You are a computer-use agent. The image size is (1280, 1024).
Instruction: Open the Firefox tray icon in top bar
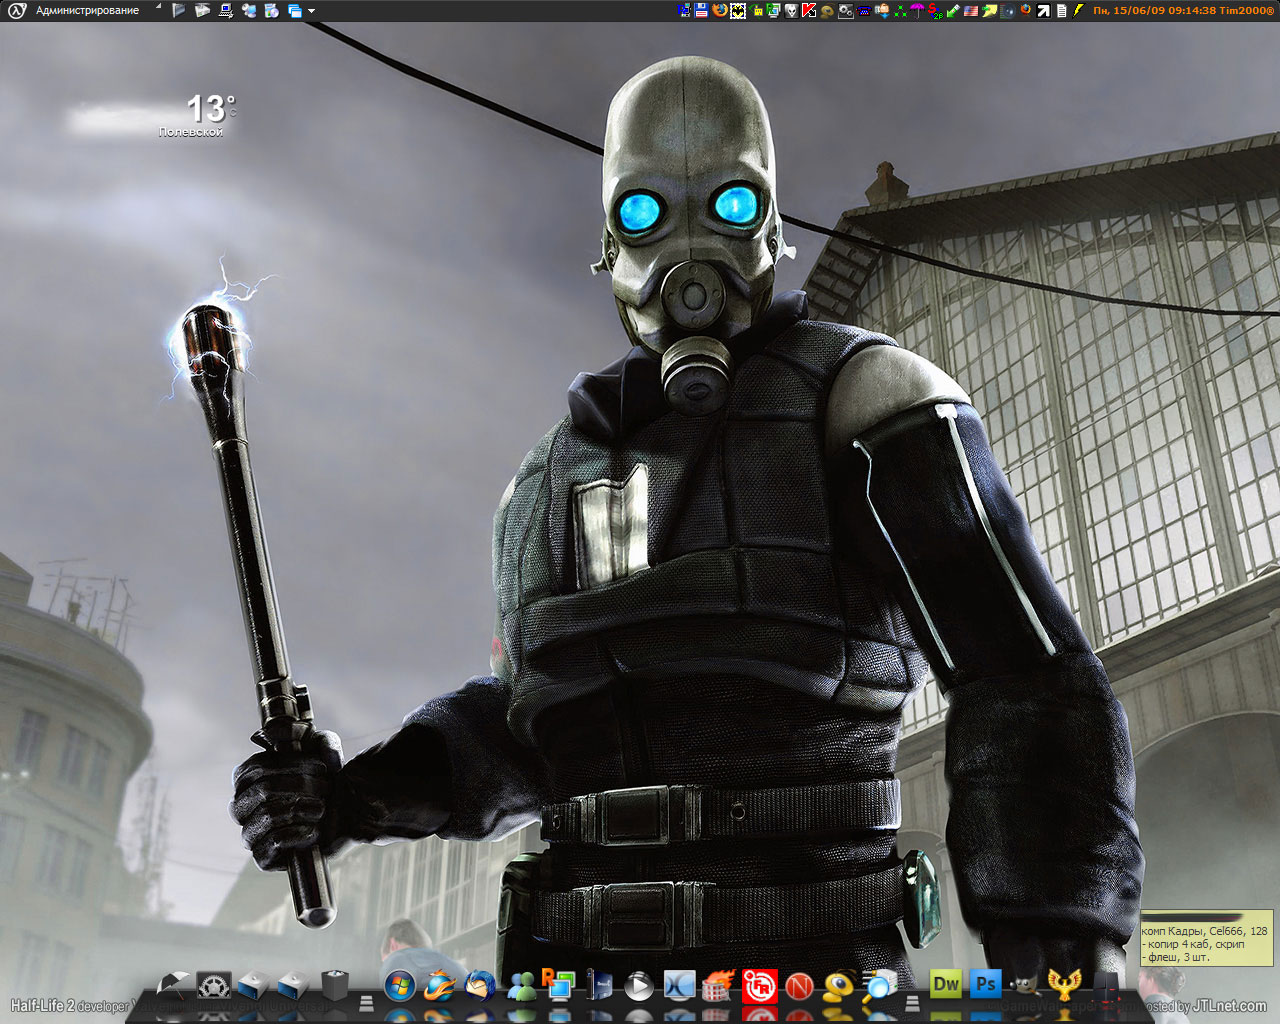[719, 10]
